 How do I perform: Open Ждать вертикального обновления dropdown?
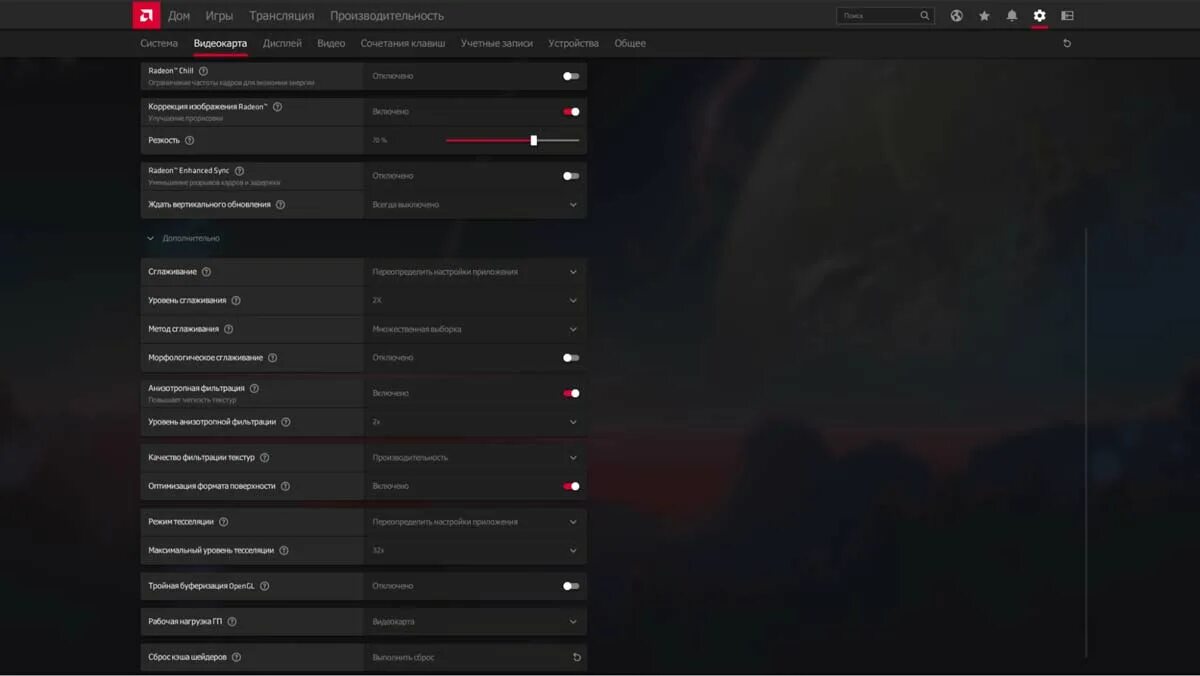(475, 204)
